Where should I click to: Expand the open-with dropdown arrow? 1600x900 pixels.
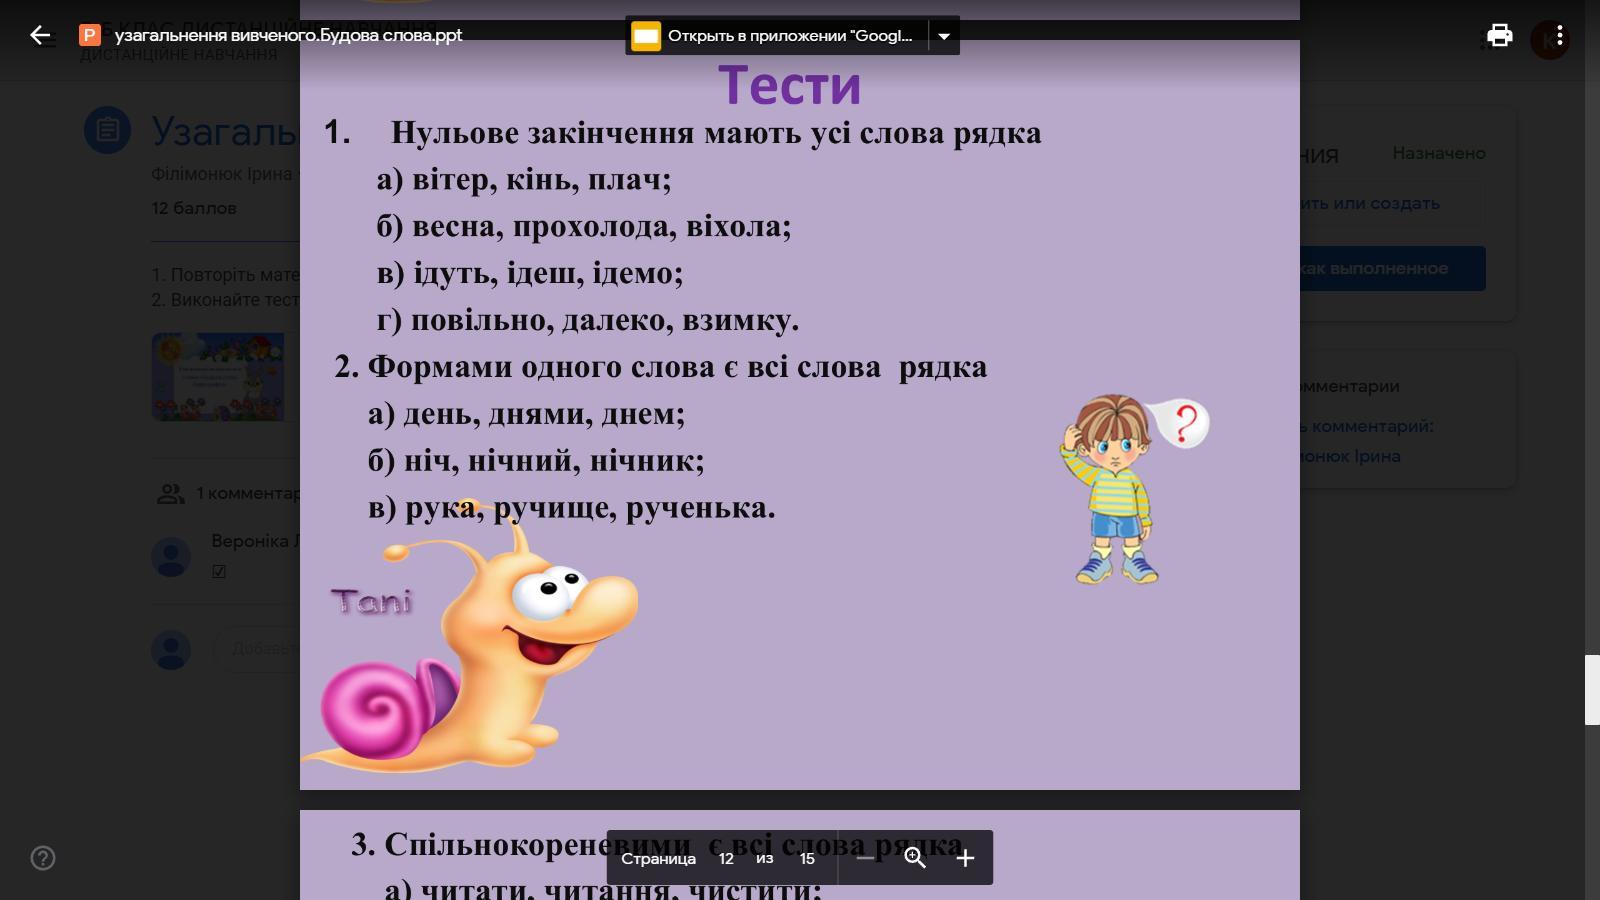[944, 36]
